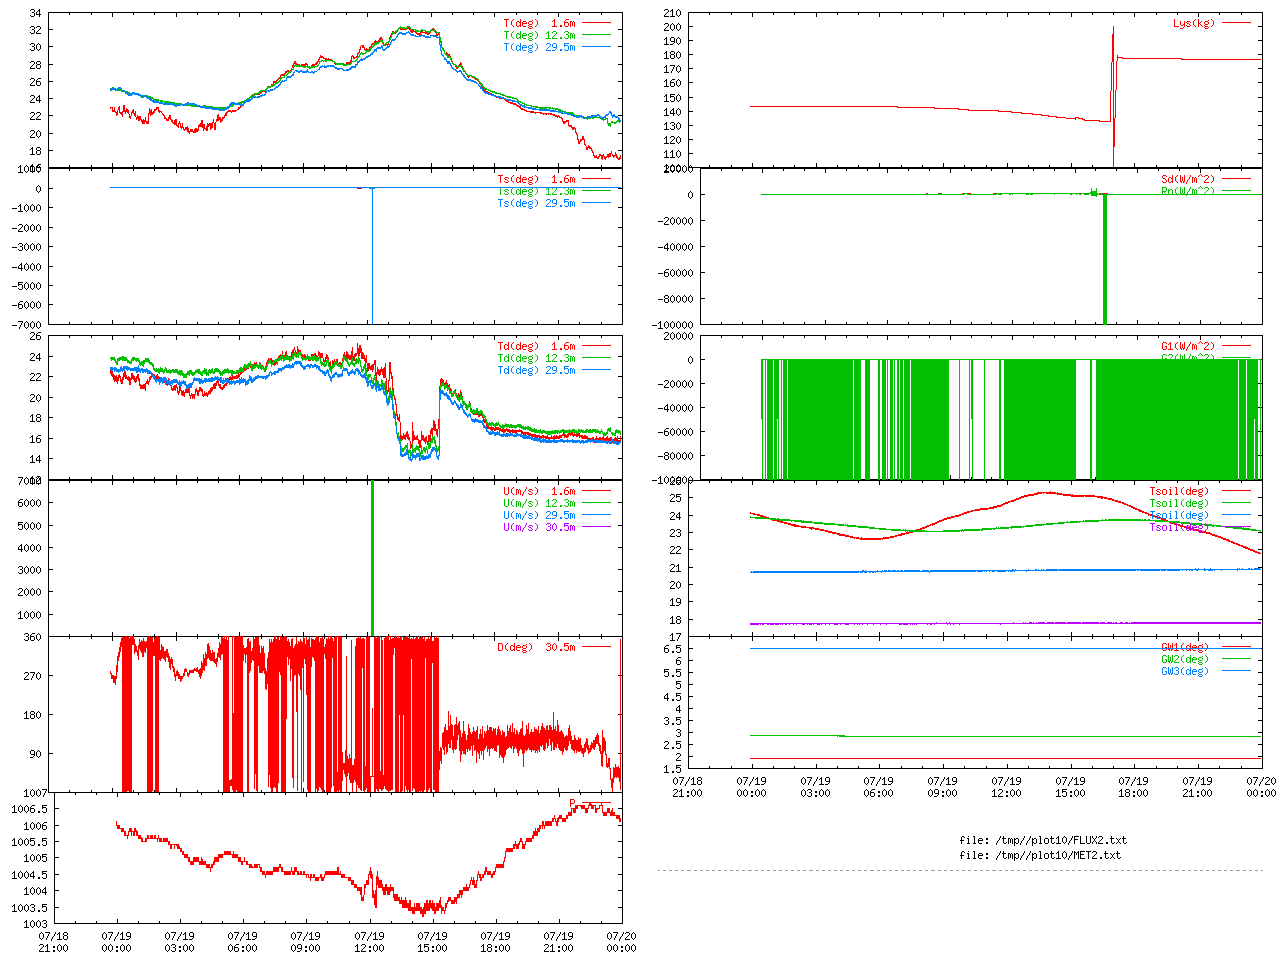Click the Lys(kg) legend label
This screenshot has height=960, width=1280.
[x=1194, y=23]
